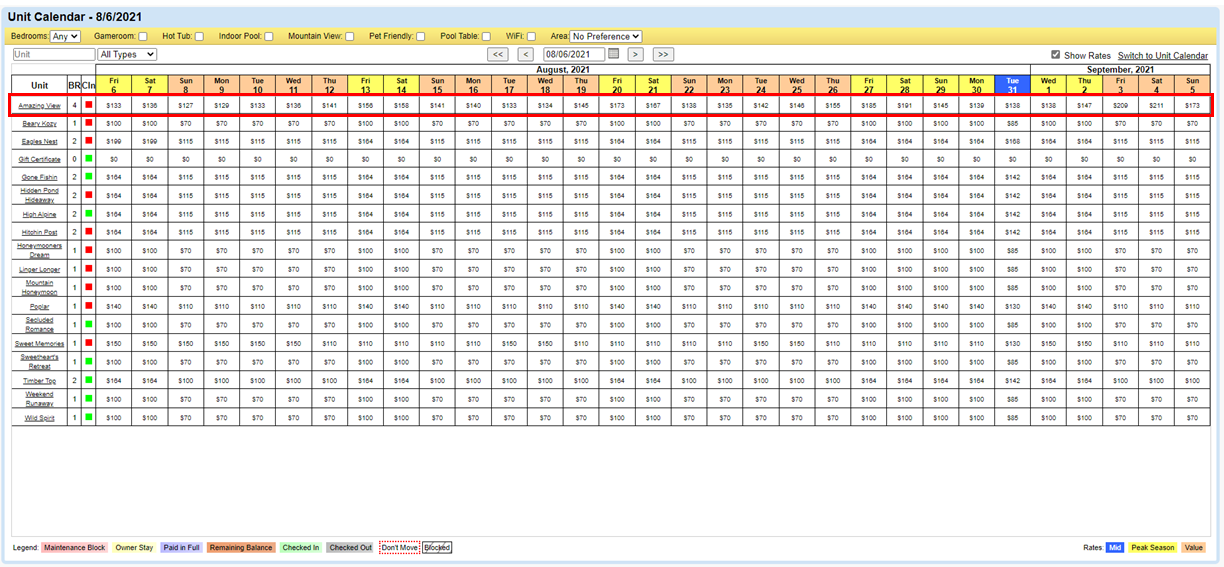This screenshot has height=567, width=1224.
Task: Click the Beary Kozy clean status square
Action: pos(89,123)
